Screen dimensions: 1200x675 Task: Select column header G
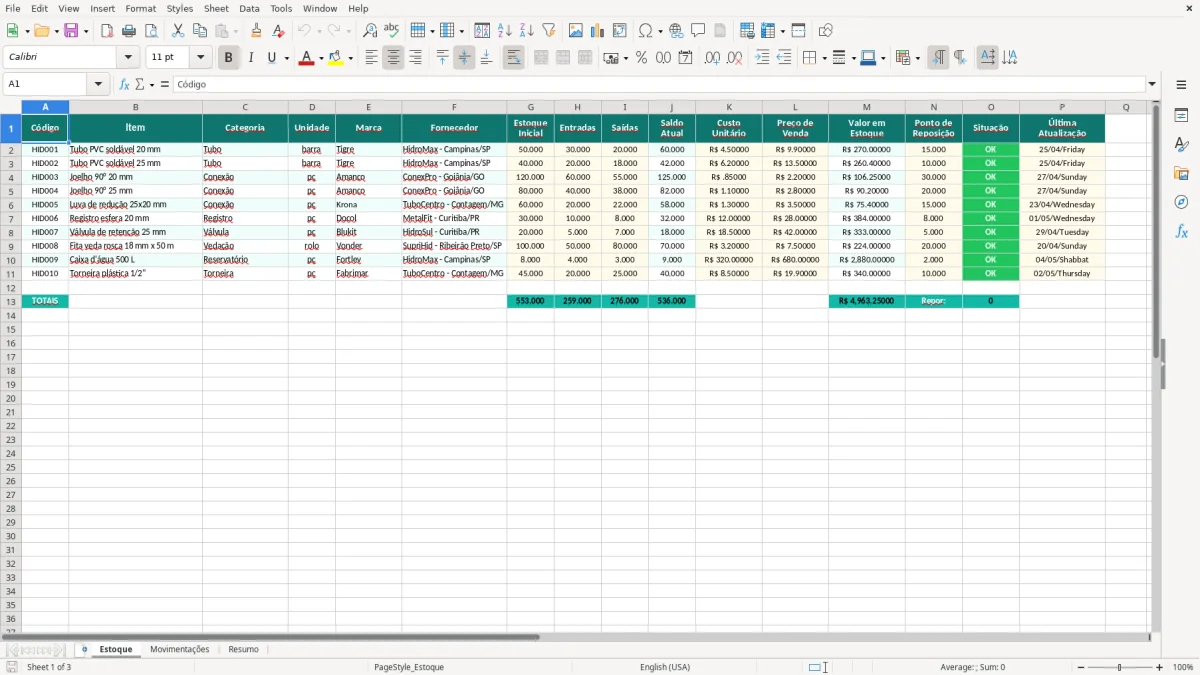[x=530, y=107]
